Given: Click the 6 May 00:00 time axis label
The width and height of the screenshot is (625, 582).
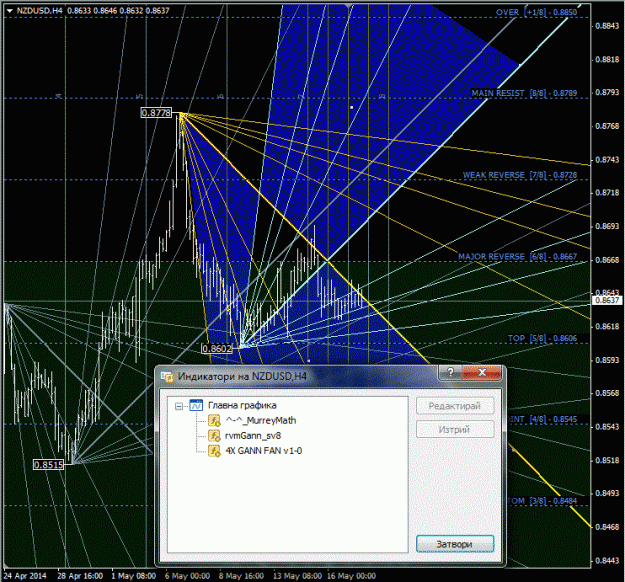Looking at the screenshot, I should 187,576.
